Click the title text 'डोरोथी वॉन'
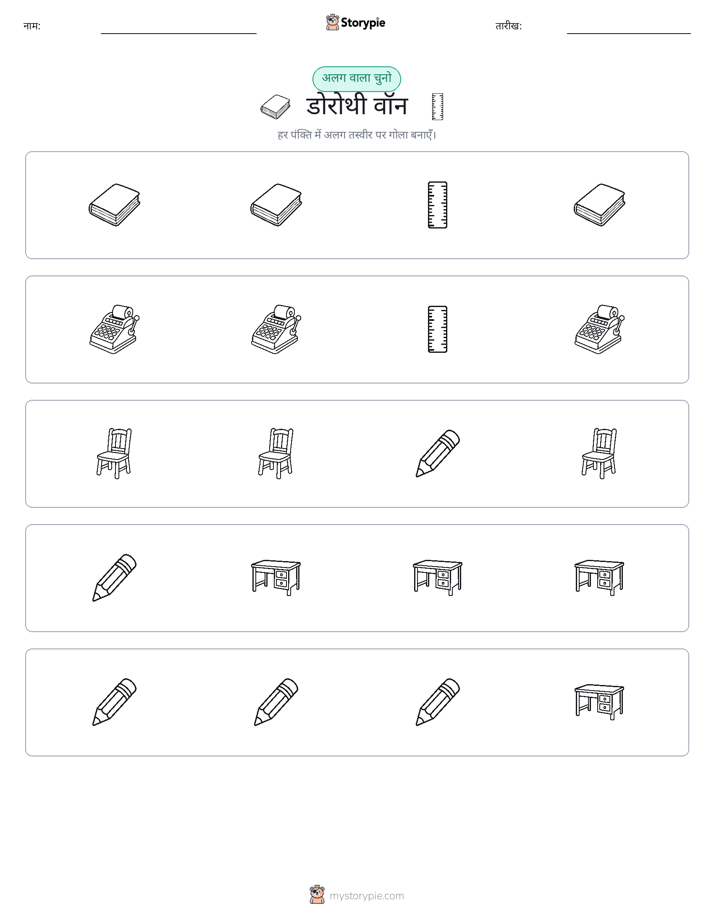 [357, 107]
